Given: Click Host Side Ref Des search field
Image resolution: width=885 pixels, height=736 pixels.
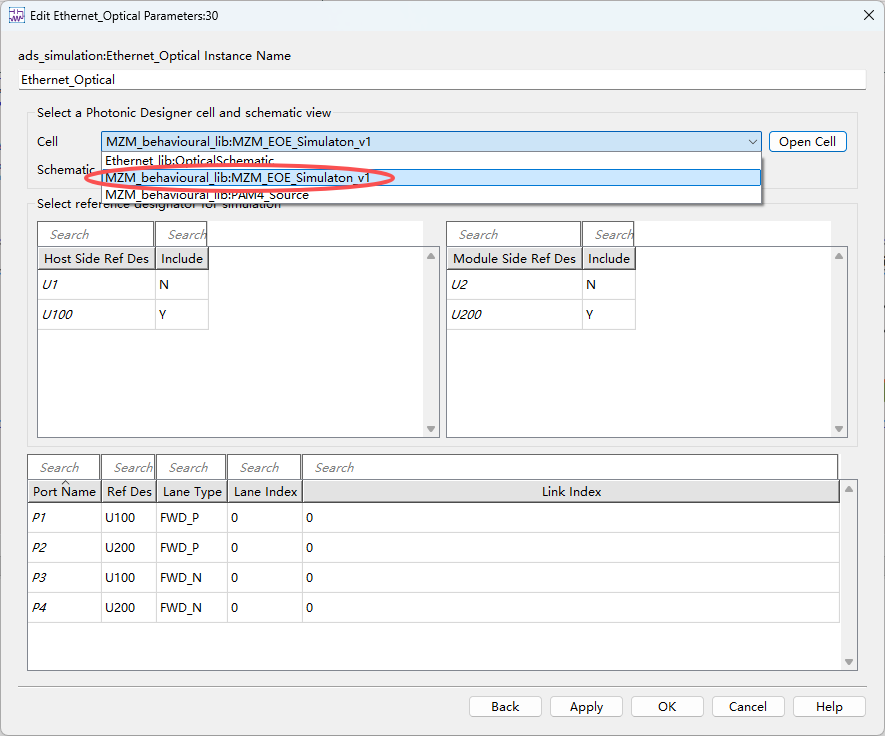Looking at the screenshot, I should pos(95,234).
